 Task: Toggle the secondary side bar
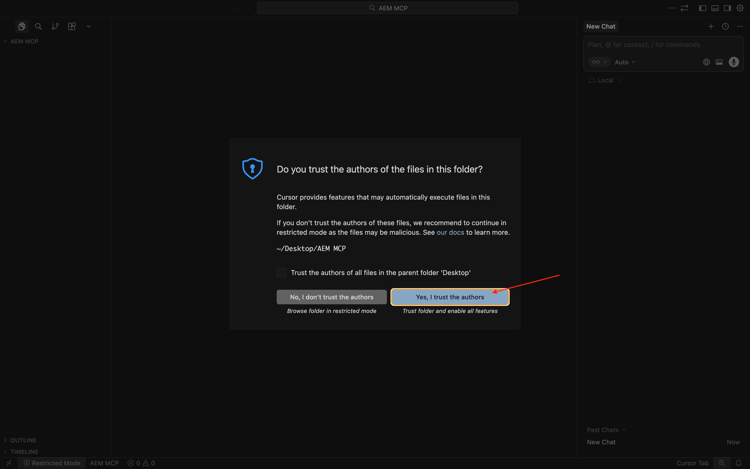[727, 8]
